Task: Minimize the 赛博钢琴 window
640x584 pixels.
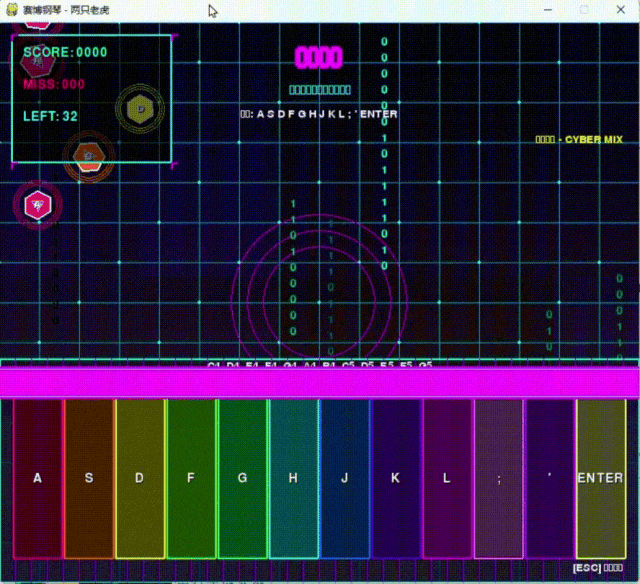Action: click(548, 10)
